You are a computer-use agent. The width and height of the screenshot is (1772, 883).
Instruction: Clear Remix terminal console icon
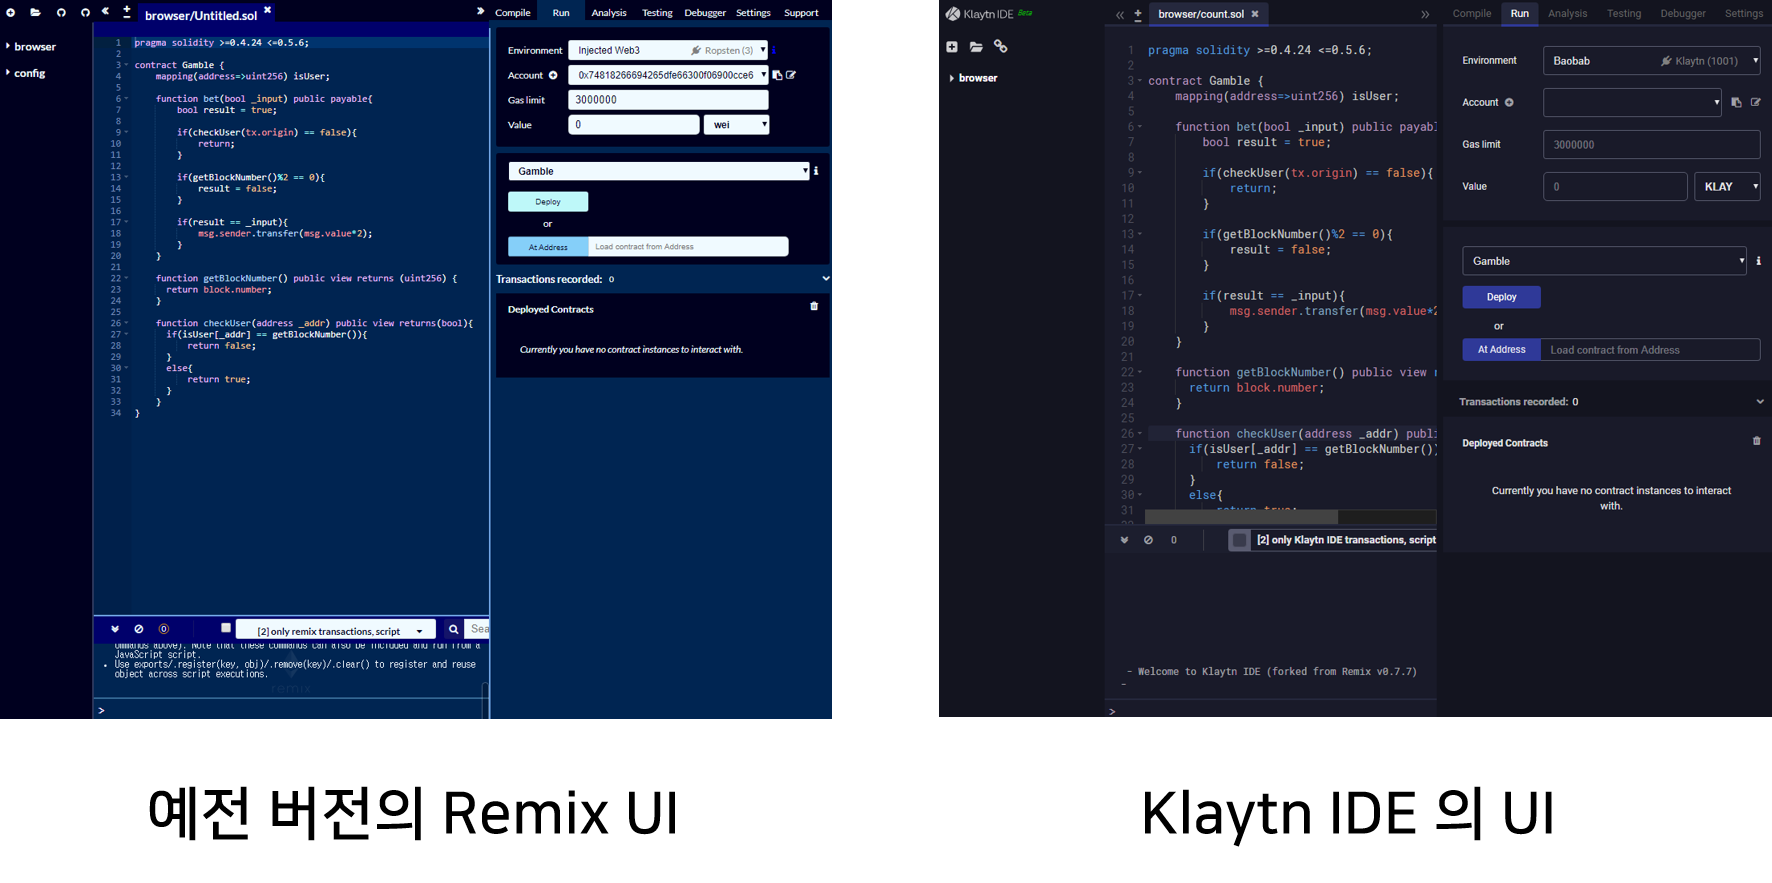click(139, 629)
